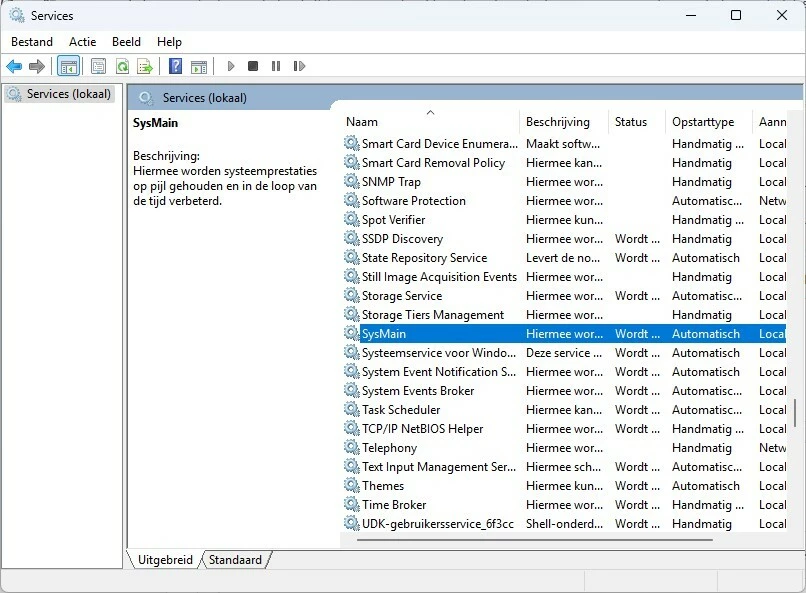Select the Uitgebreid tab
The height and width of the screenshot is (593, 806).
(165, 560)
